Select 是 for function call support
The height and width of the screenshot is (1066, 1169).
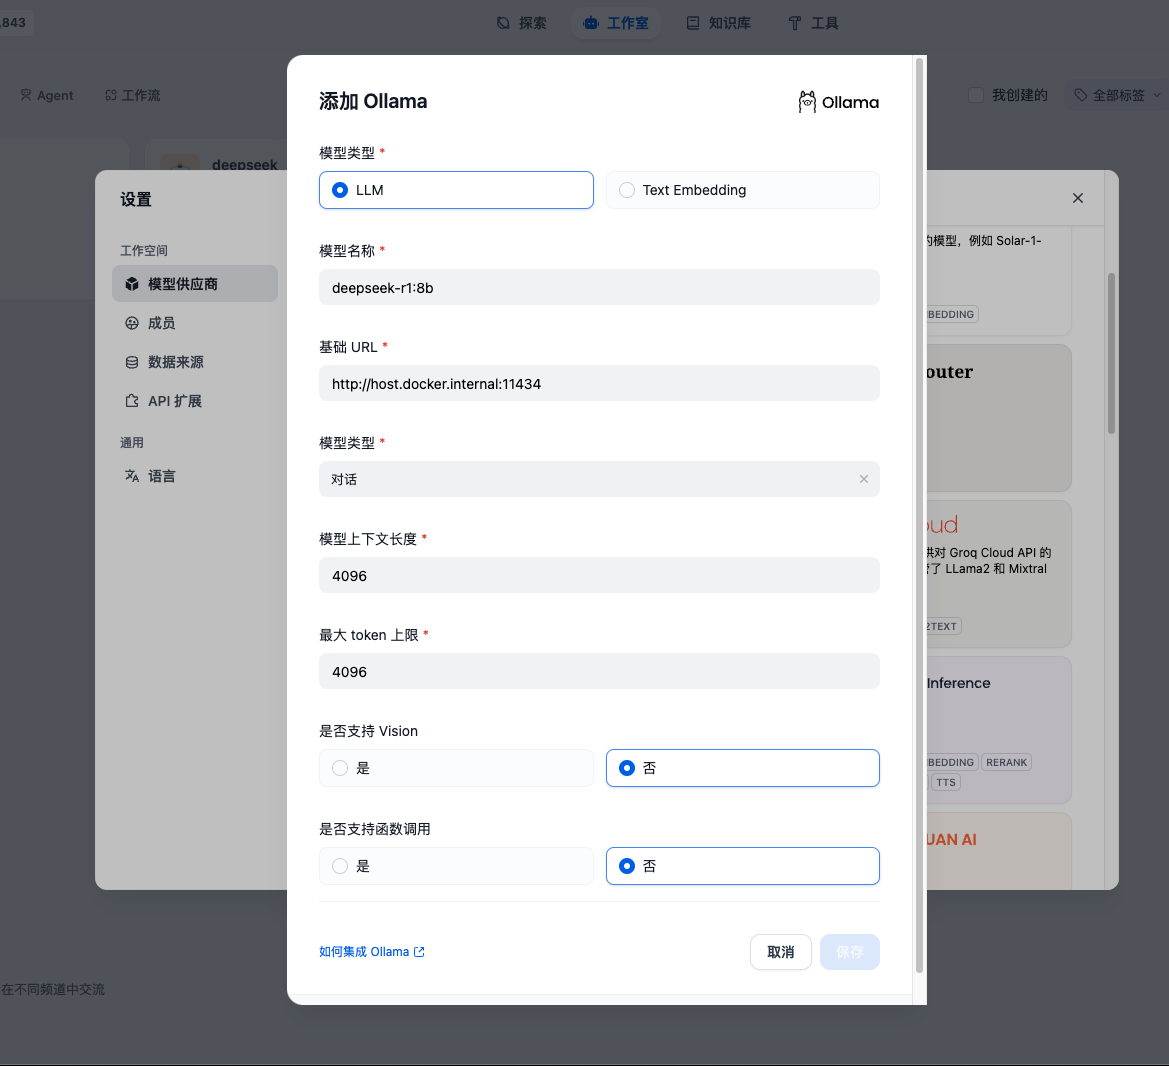point(340,866)
